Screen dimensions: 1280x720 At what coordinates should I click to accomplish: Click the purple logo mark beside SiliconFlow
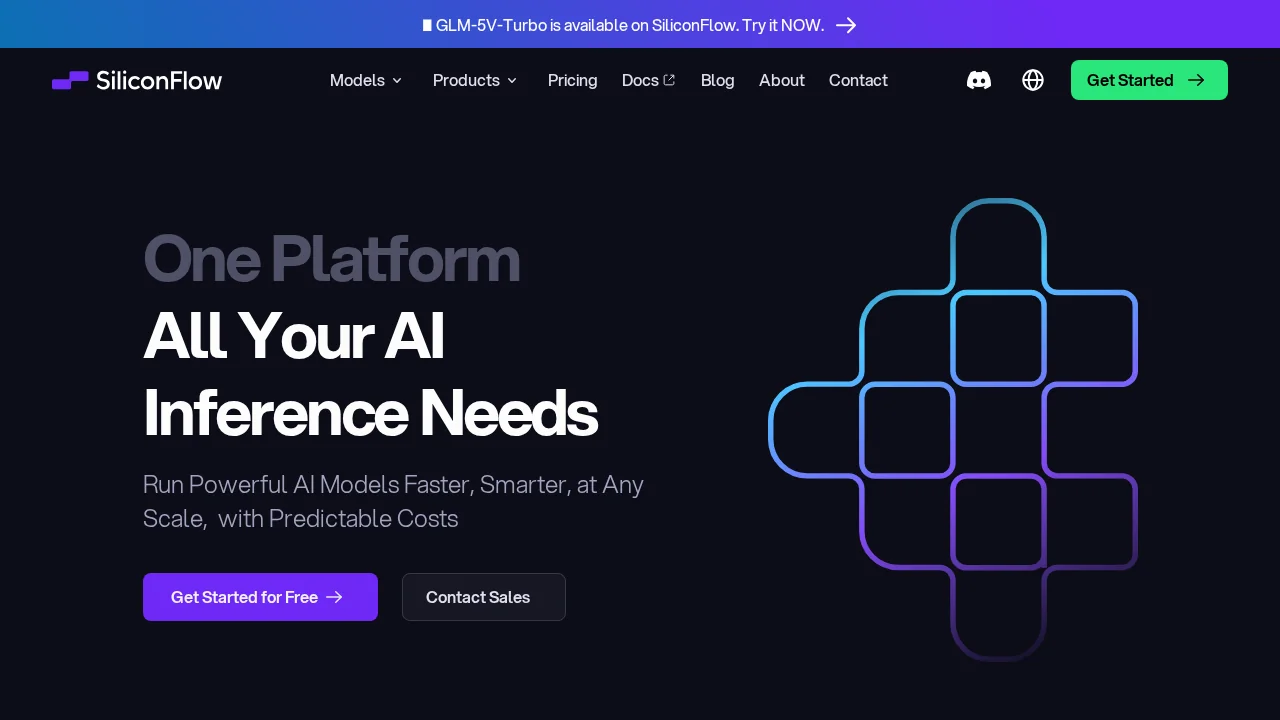coord(70,80)
